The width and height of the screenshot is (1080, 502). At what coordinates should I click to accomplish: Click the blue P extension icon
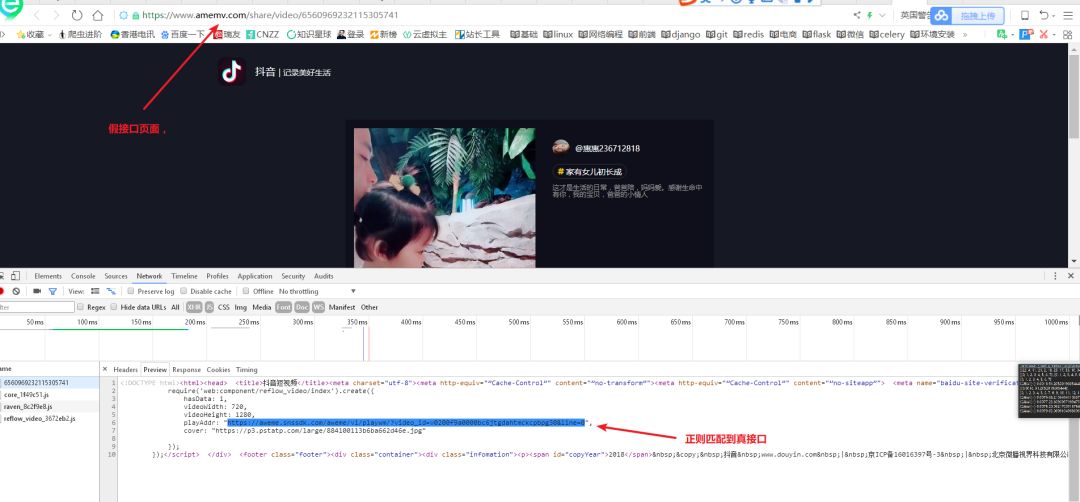[x=1027, y=34]
